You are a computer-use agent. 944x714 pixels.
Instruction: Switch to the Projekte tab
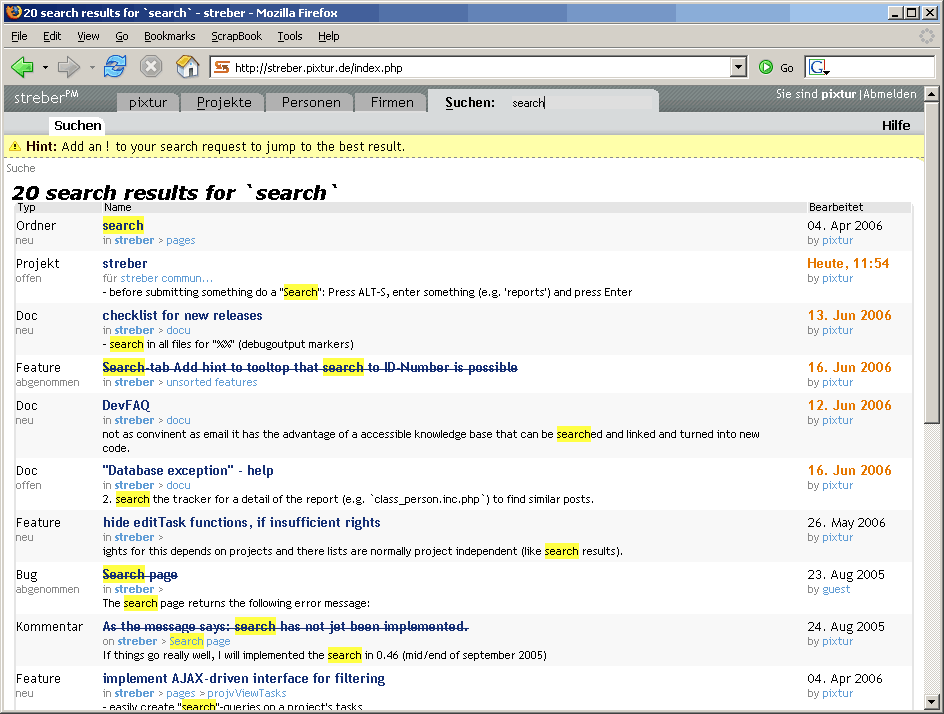tap(224, 102)
